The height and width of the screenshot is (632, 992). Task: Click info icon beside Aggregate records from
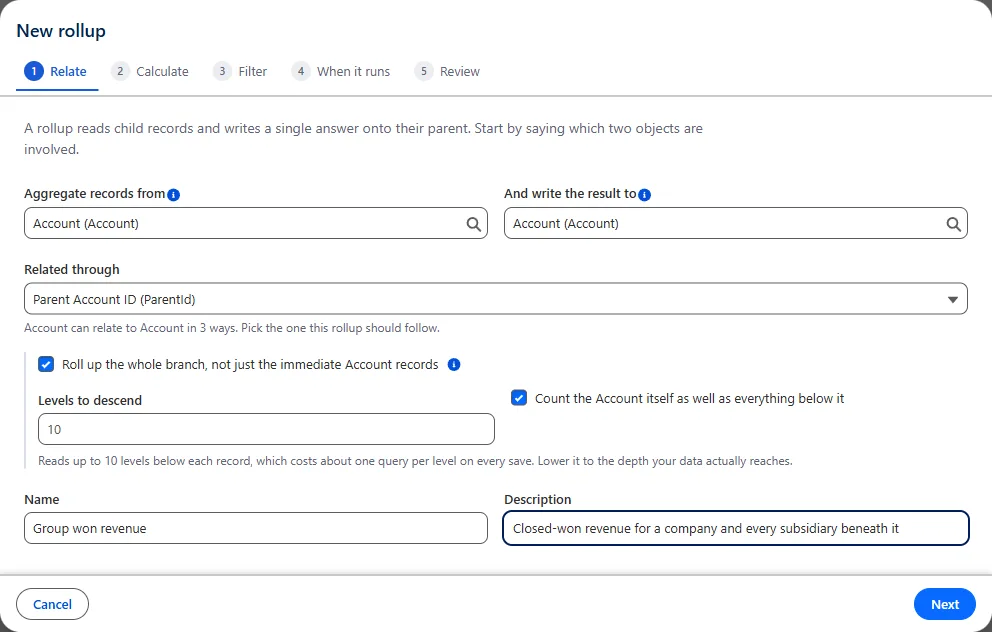tap(173, 195)
